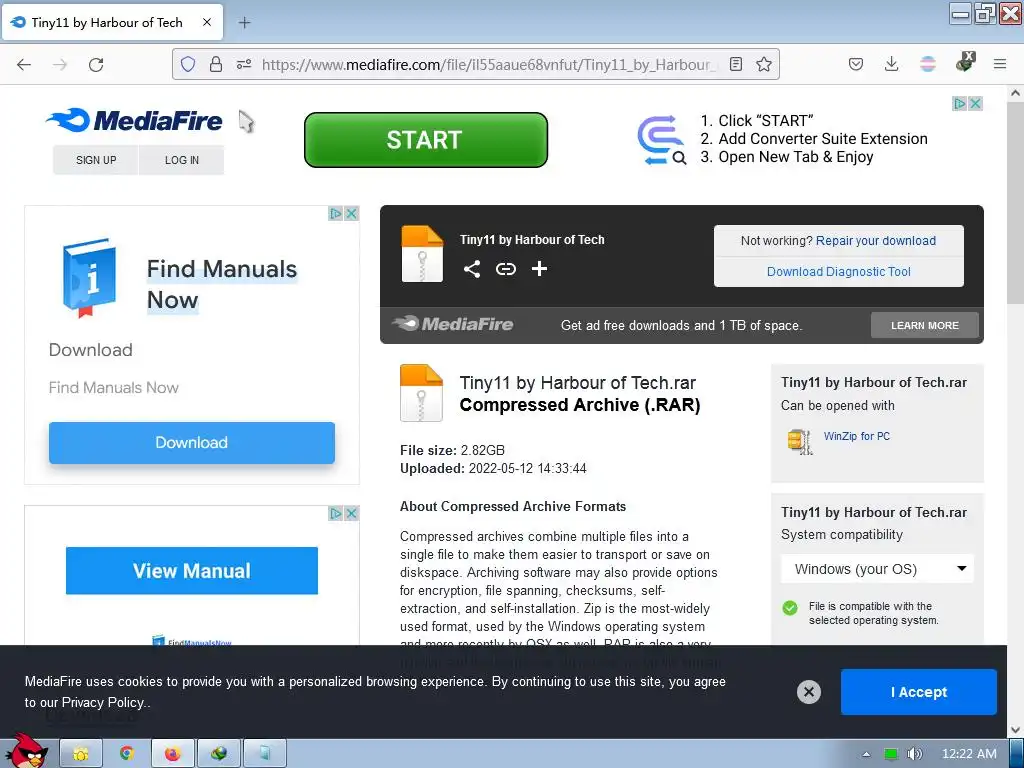
Task: Click the LEARN MORE button
Action: (x=925, y=325)
